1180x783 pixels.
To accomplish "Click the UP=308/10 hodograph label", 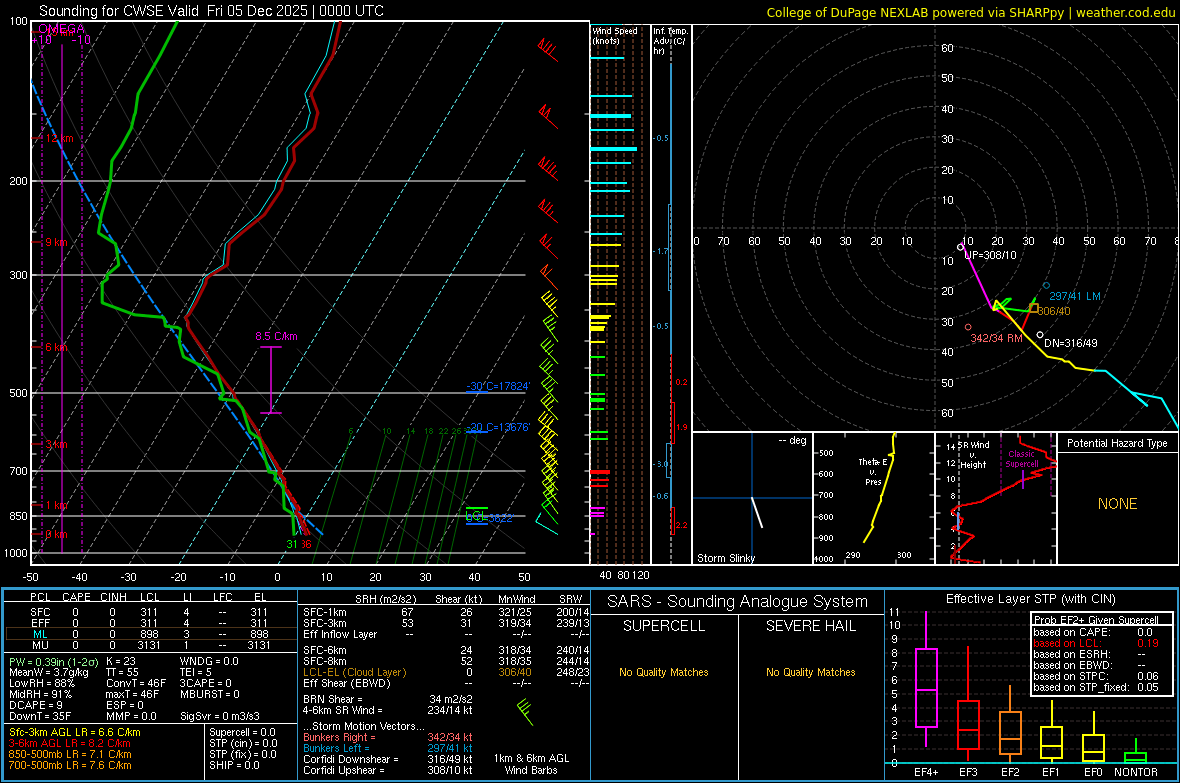I will [x=990, y=255].
